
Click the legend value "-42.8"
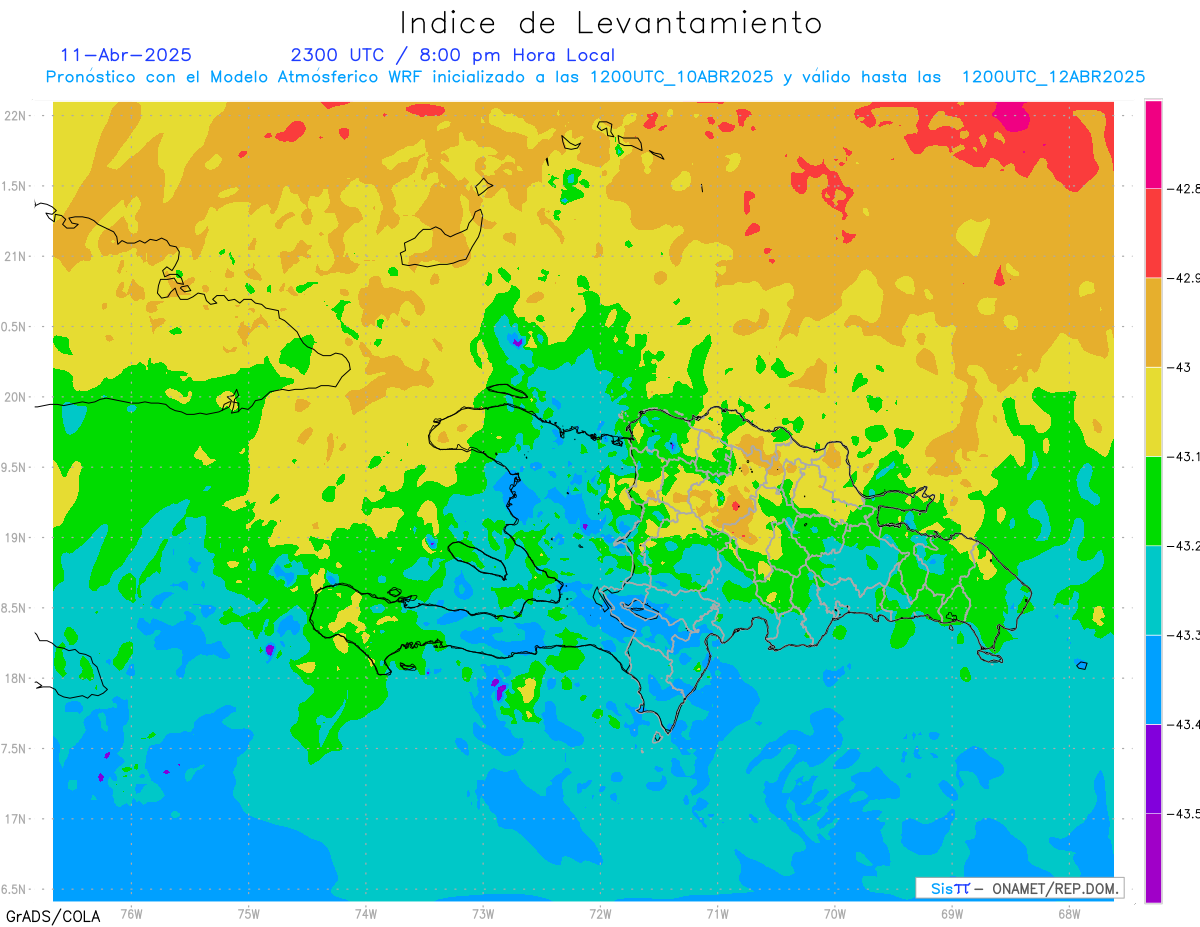pyautogui.click(x=1185, y=188)
